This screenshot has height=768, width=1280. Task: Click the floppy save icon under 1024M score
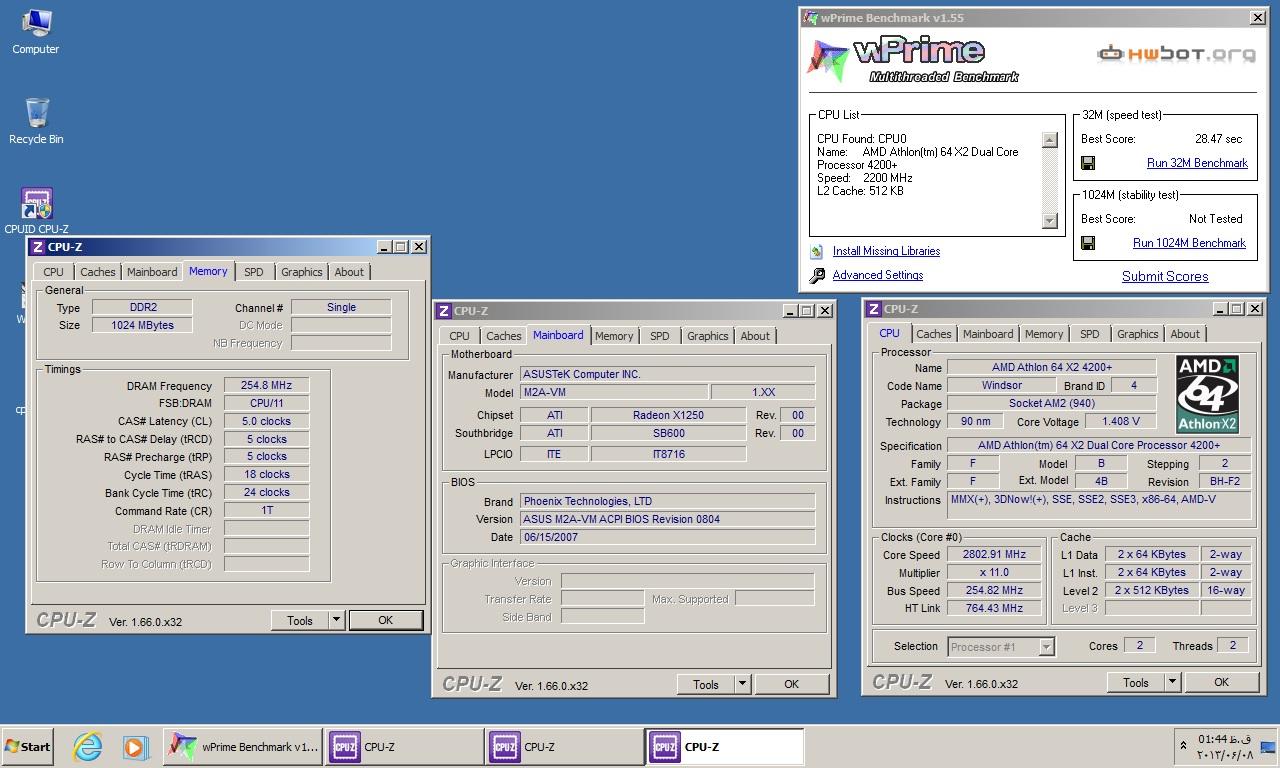pyautogui.click(x=1088, y=243)
